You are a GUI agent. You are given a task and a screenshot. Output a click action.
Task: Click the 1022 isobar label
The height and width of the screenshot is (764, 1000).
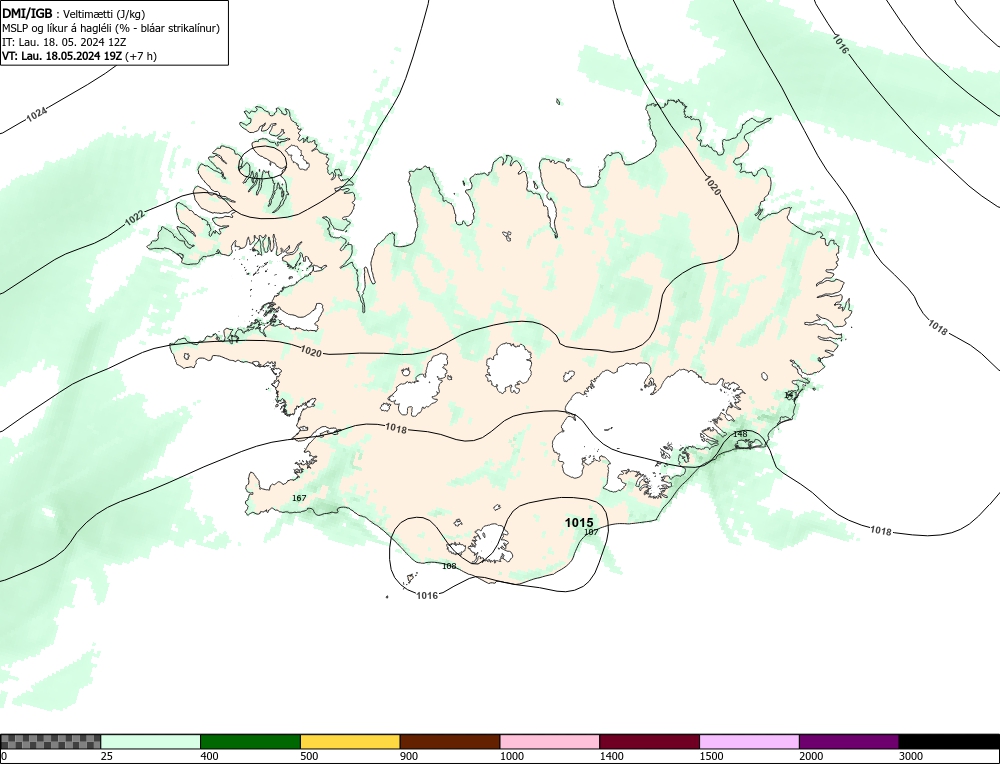pos(135,217)
